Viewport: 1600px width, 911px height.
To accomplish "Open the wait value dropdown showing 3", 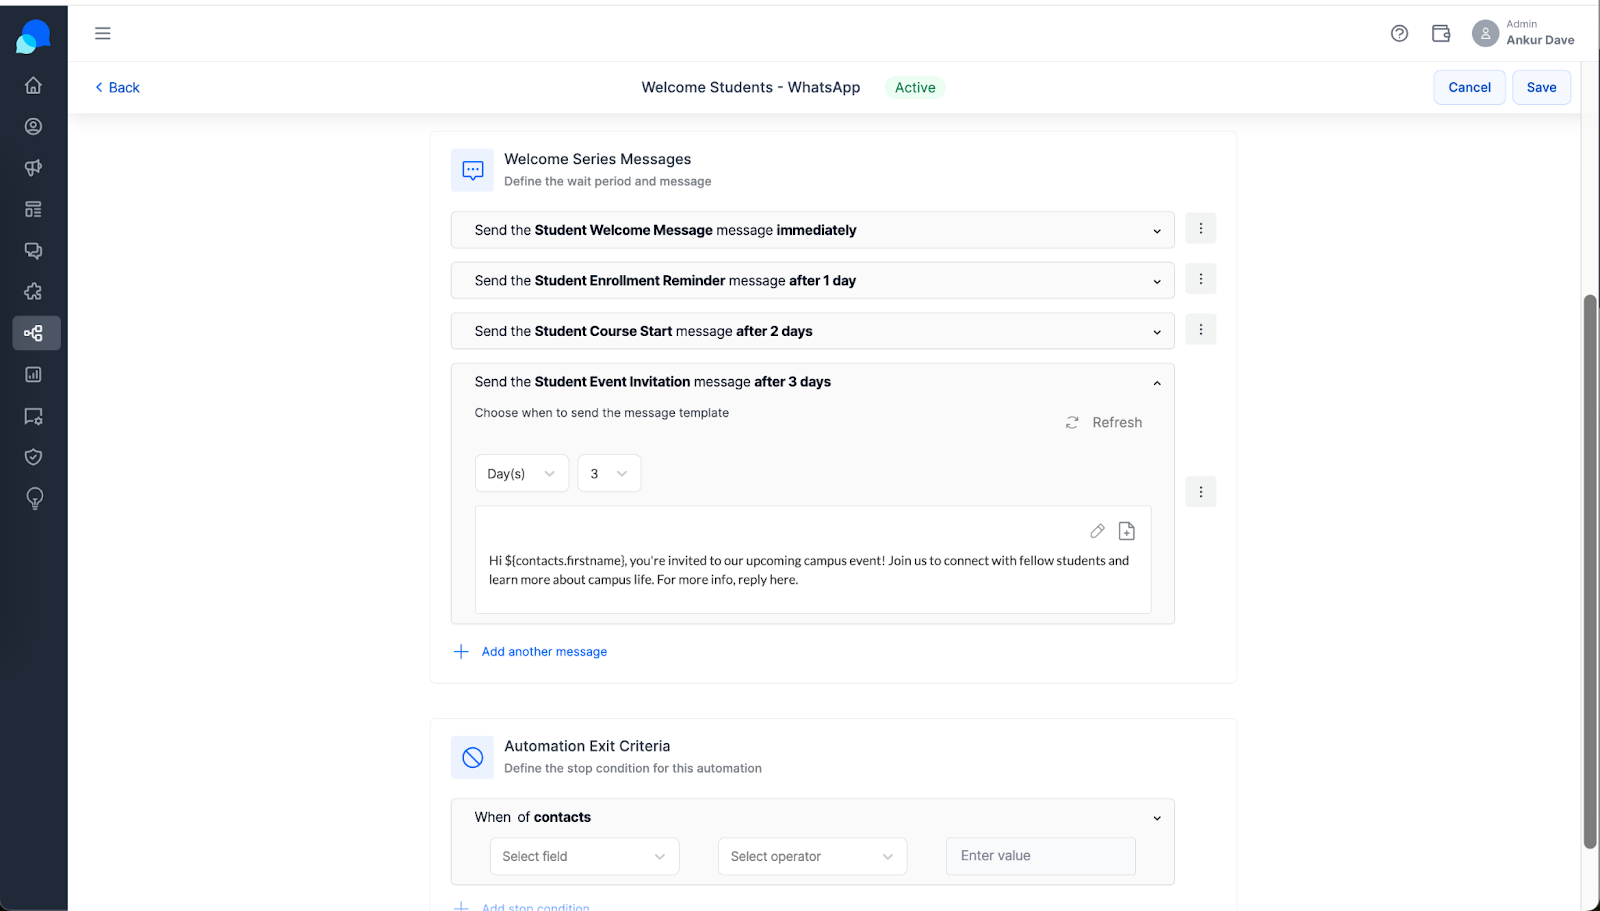I will [609, 474].
